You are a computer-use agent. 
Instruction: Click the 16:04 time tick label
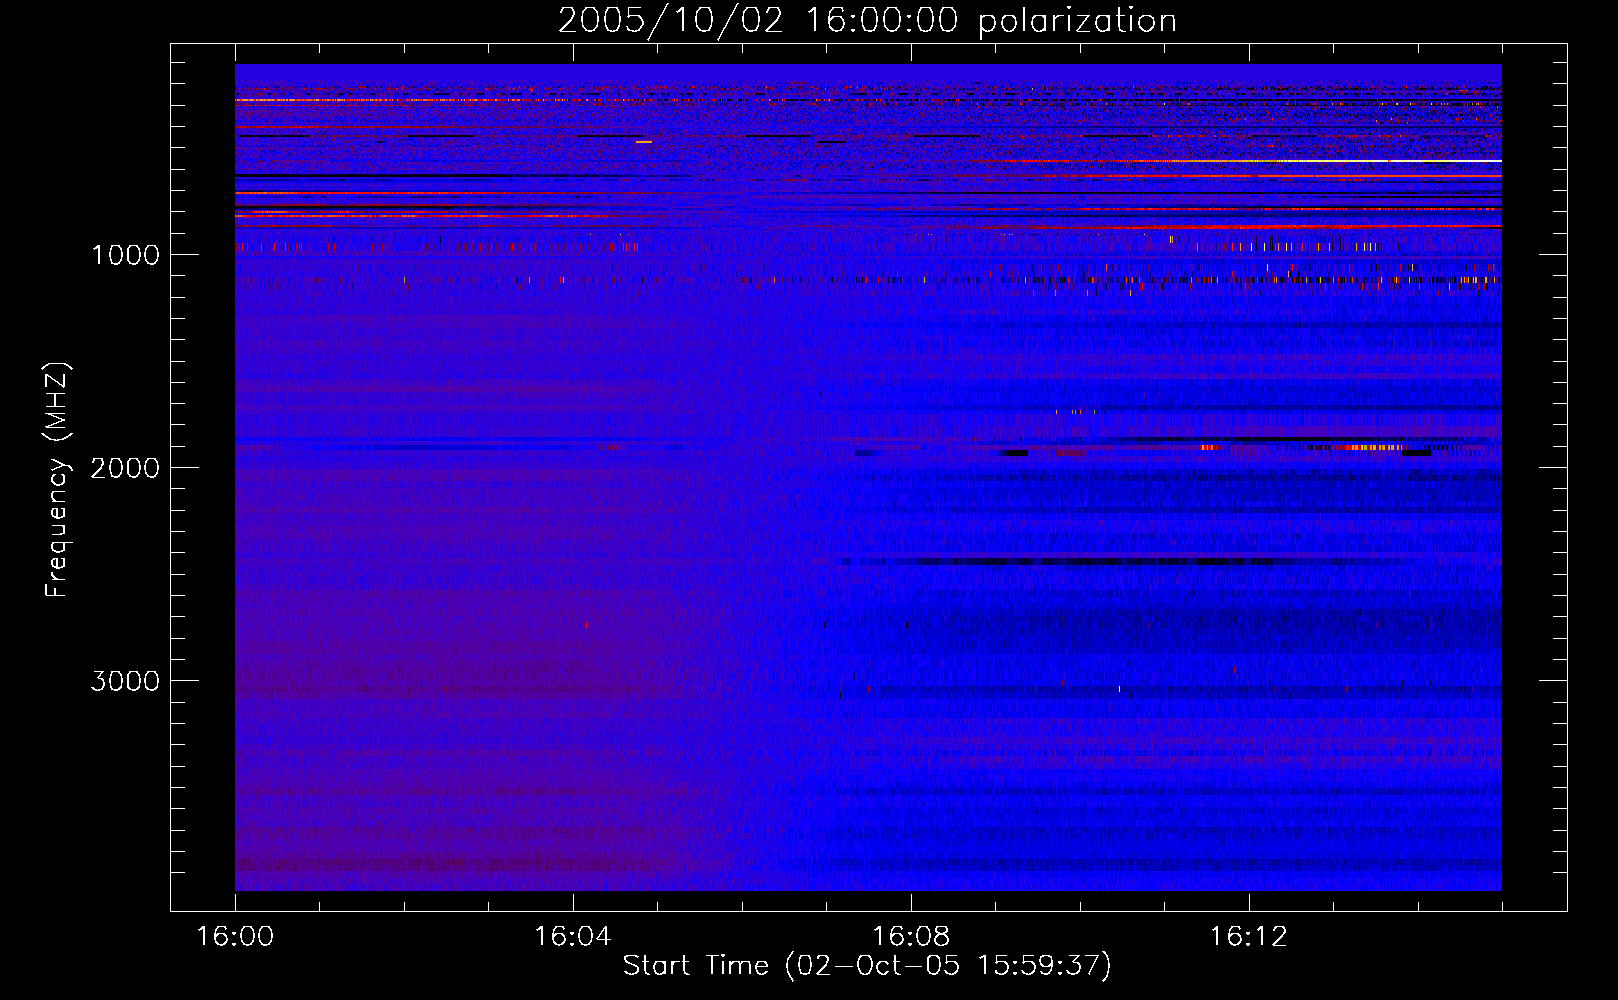[x=573, y=937]
